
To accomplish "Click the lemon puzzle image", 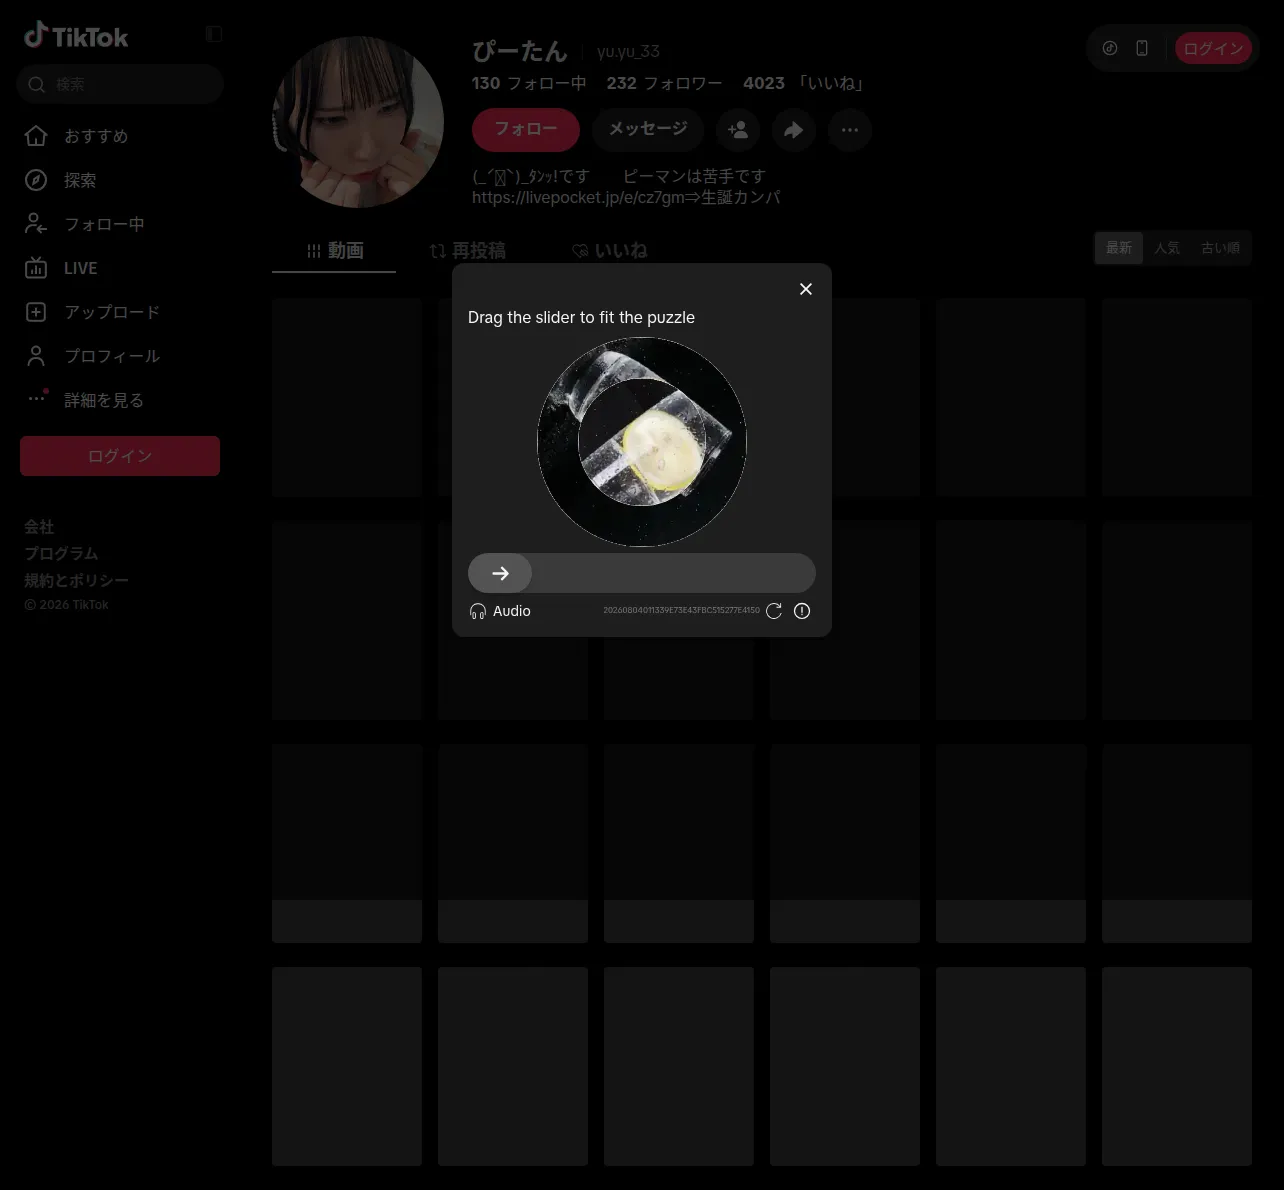I will tap(642, 442).
